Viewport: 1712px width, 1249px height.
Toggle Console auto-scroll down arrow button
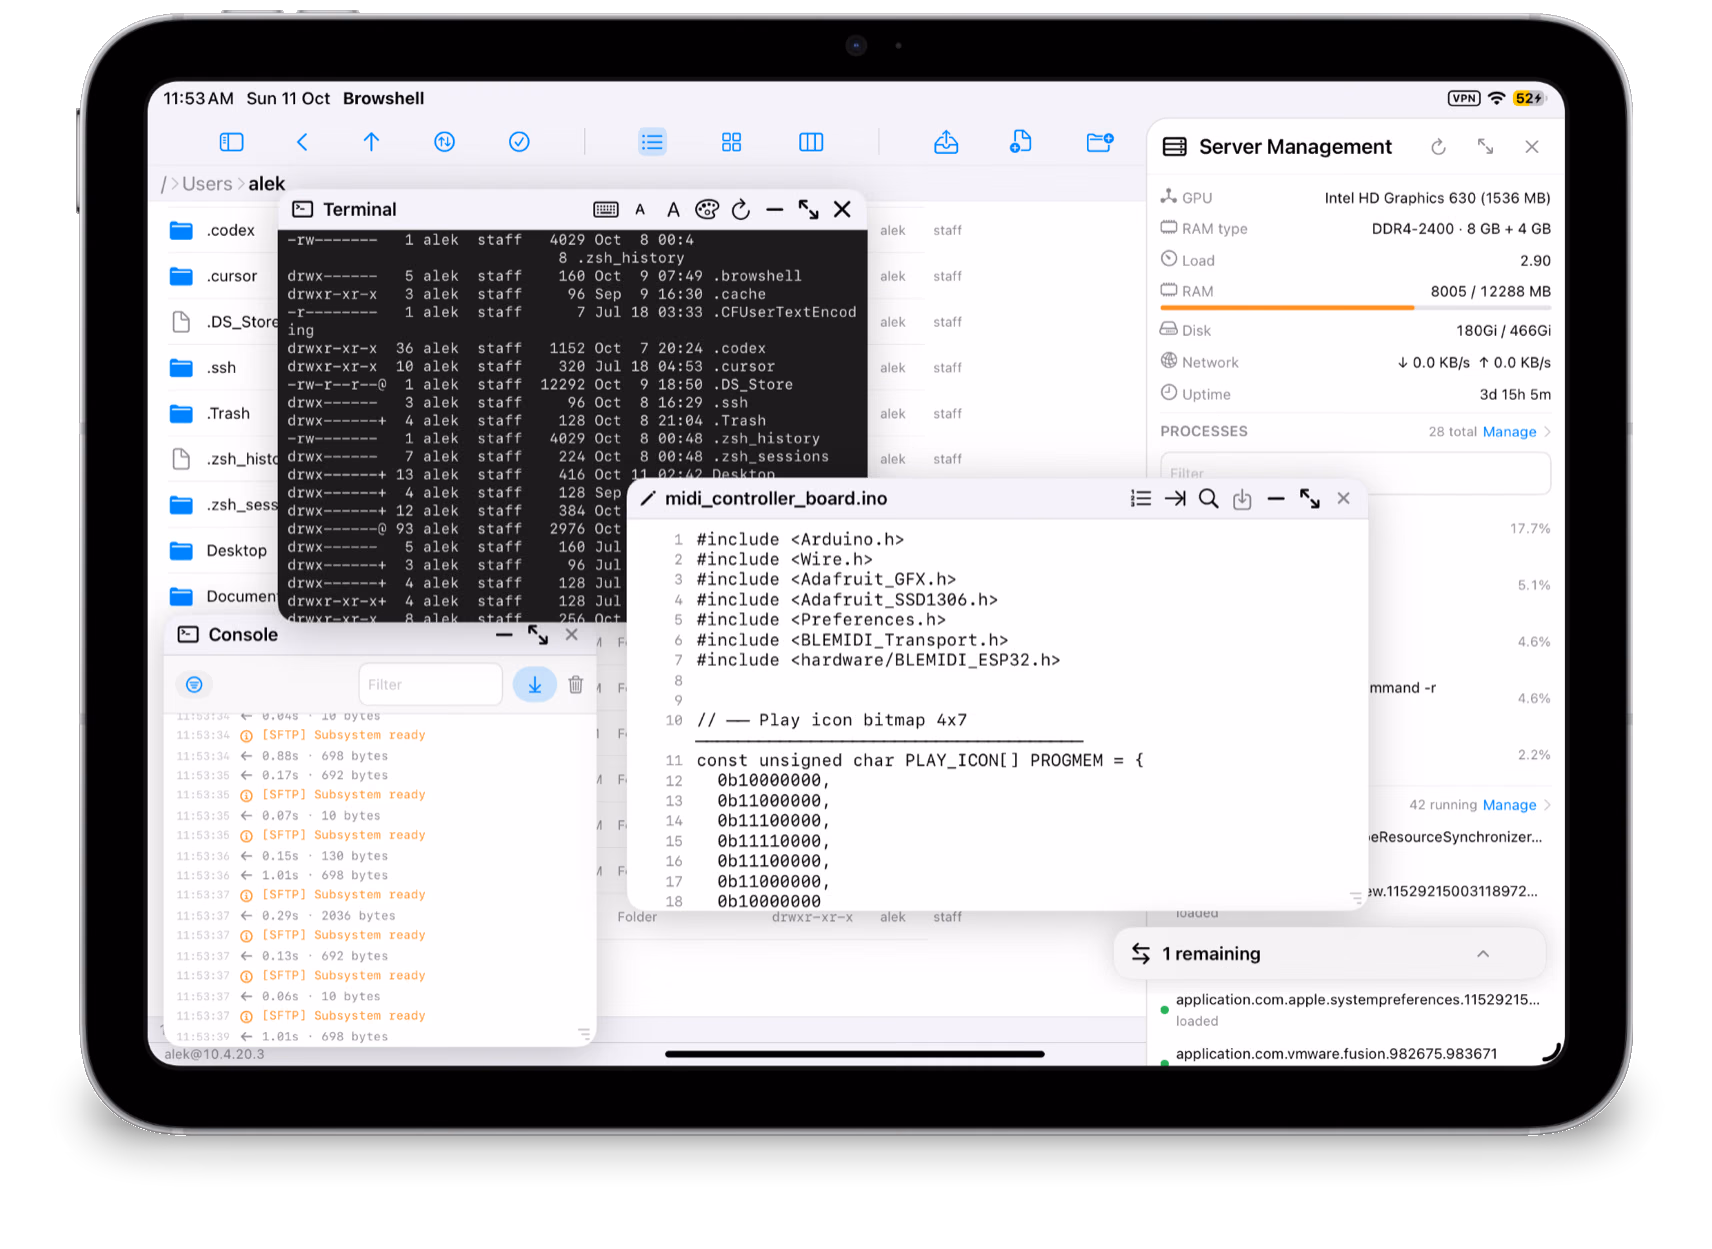click(535, 684)
